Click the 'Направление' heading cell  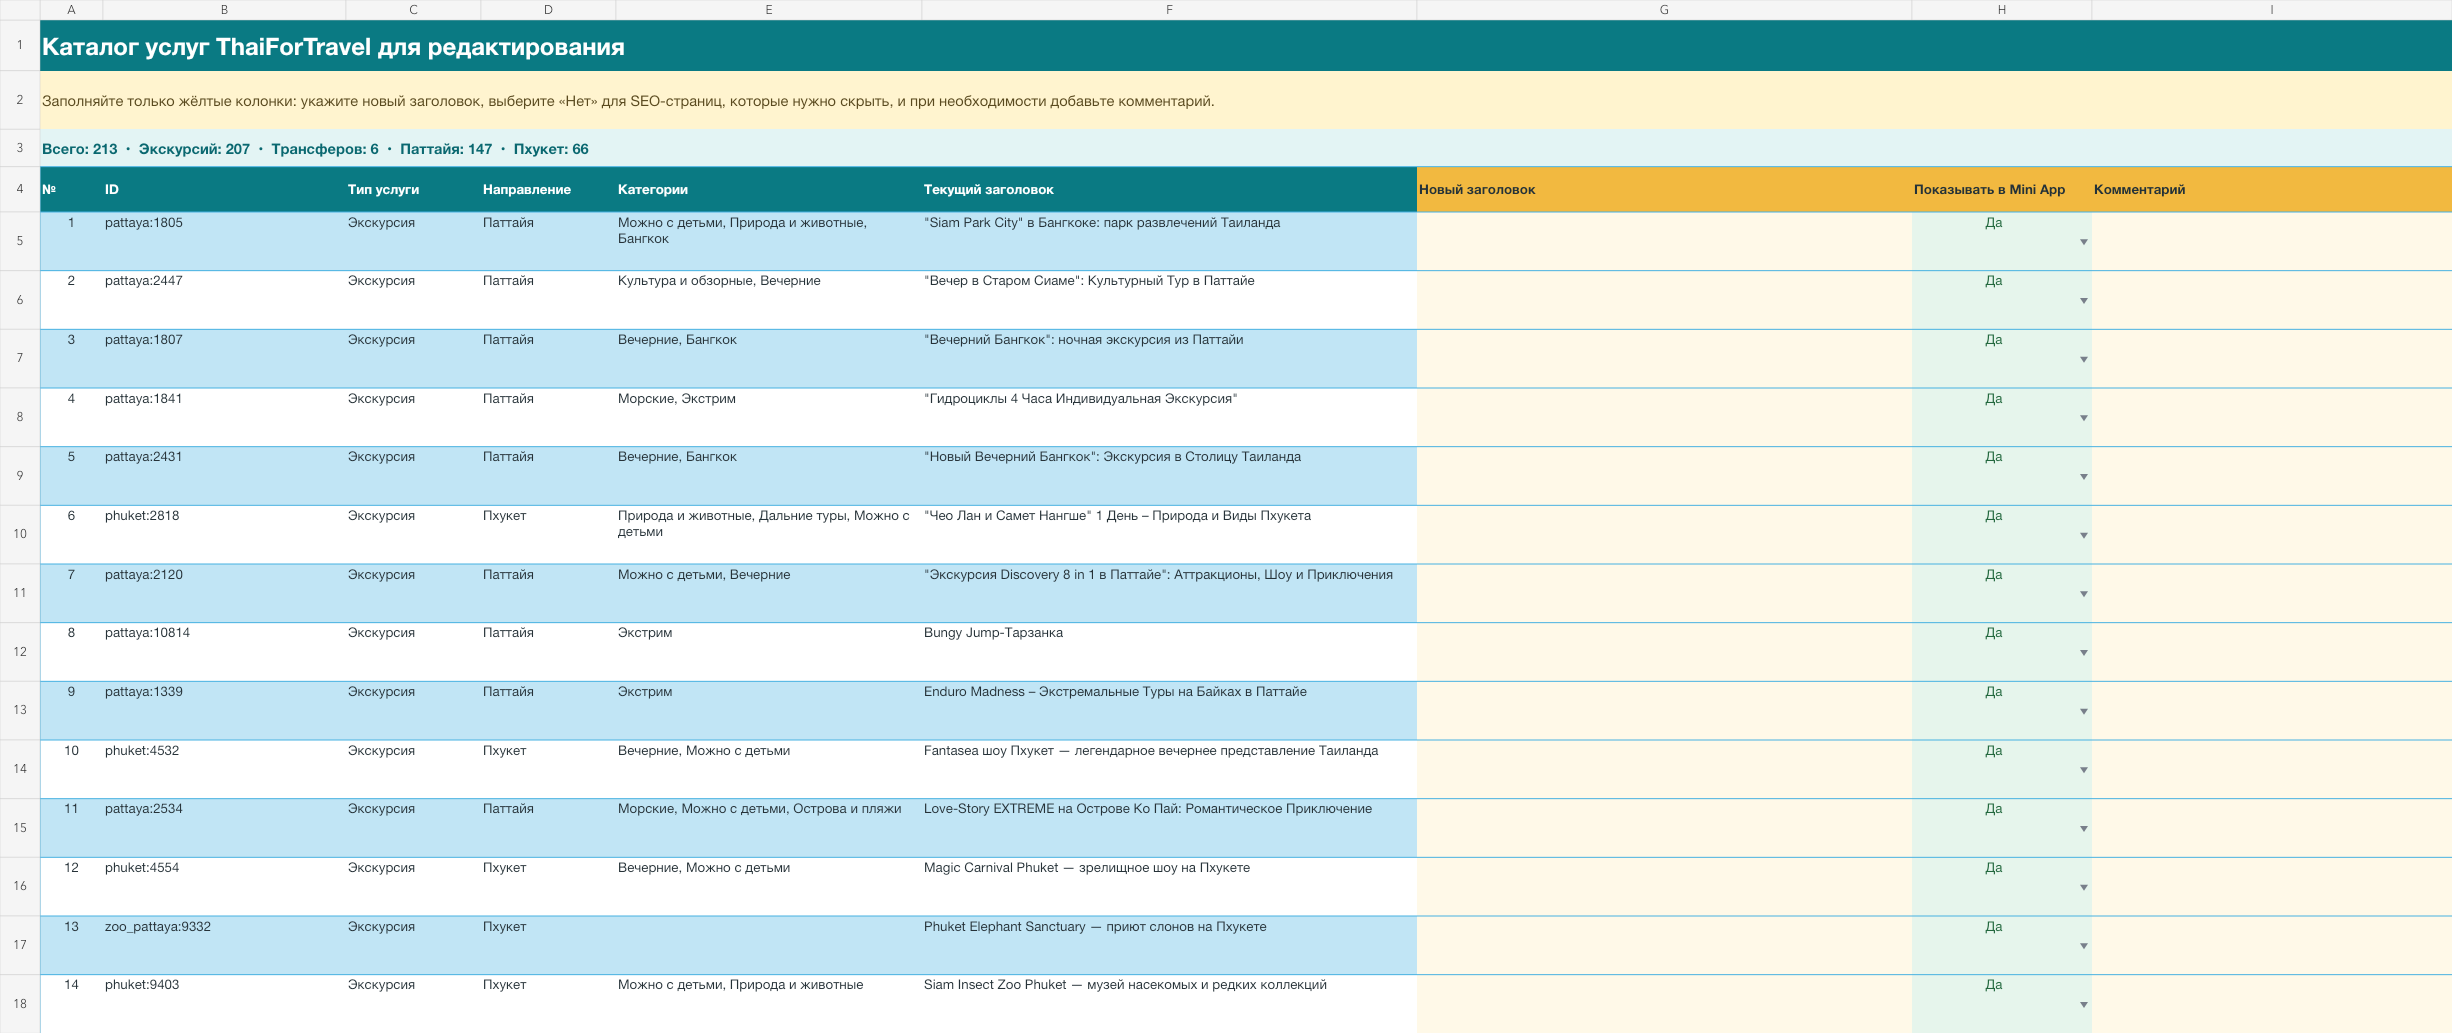(548, 189)
